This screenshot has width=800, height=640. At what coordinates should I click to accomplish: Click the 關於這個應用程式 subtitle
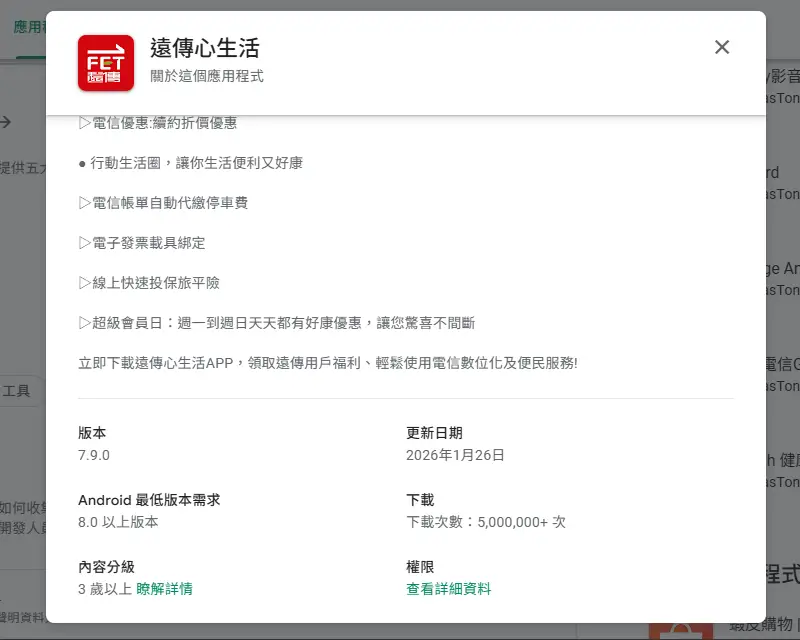(x=207, y=76)
